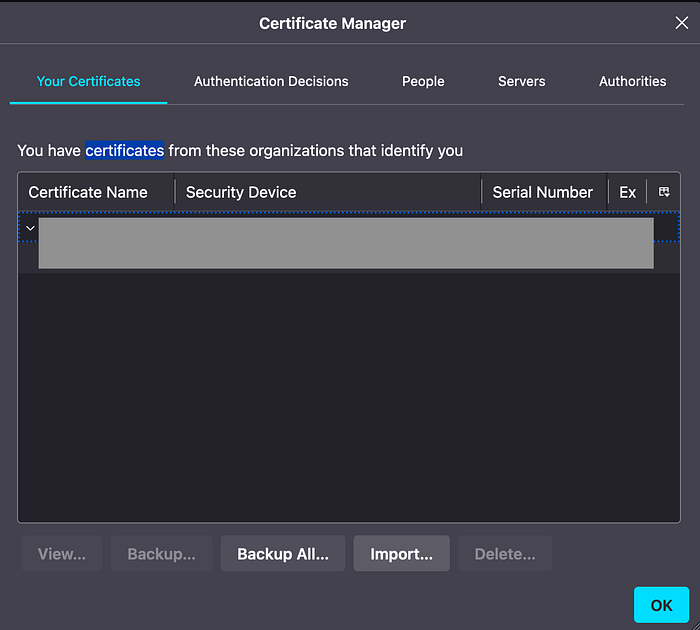Screen dimensions: 700x630
Task: Select the grayed-out certificate row
Action: (x=345, y=244)
